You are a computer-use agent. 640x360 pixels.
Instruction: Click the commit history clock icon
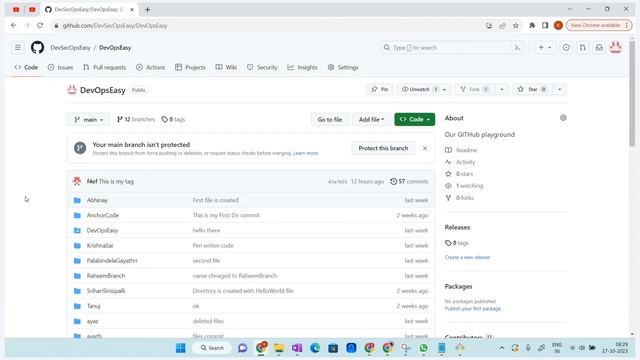pyautogui.click(x=393, y=181)
